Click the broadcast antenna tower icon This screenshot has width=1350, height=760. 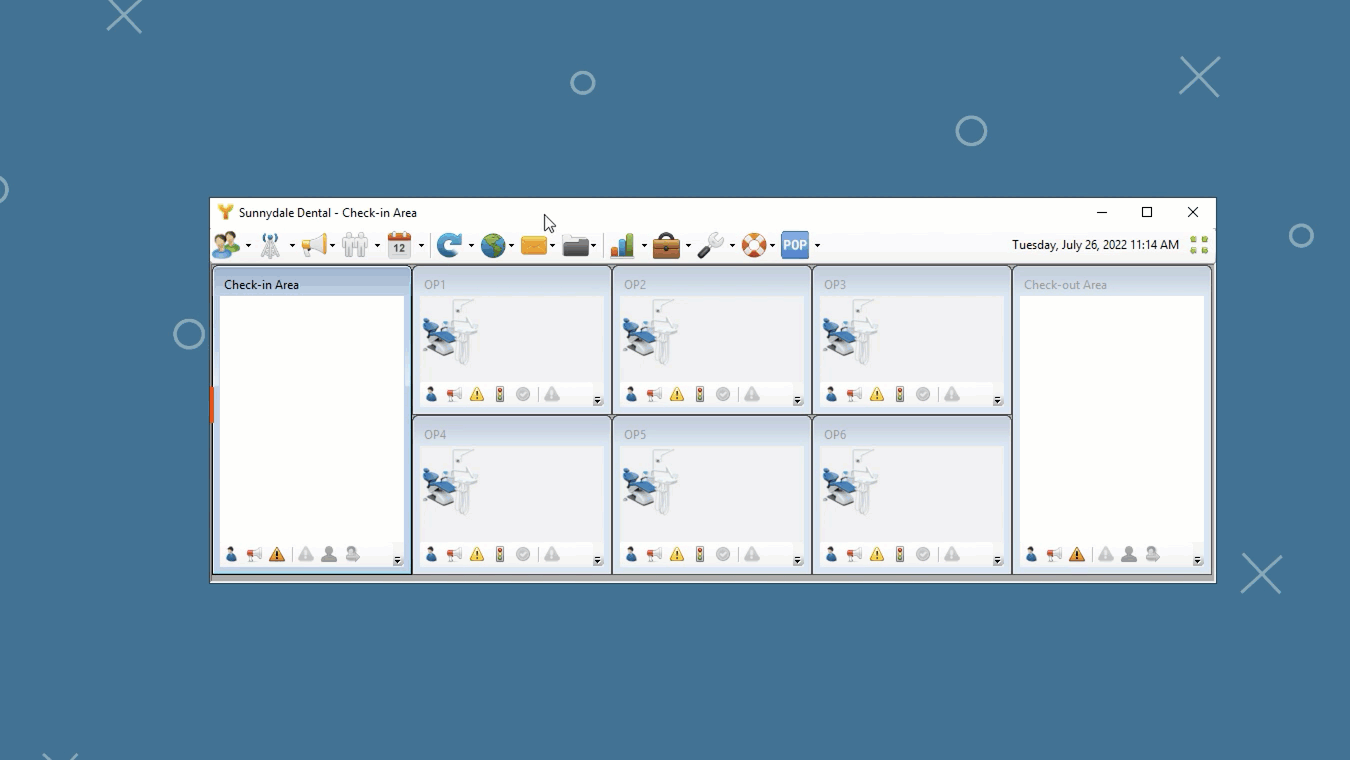coord(270,245)
